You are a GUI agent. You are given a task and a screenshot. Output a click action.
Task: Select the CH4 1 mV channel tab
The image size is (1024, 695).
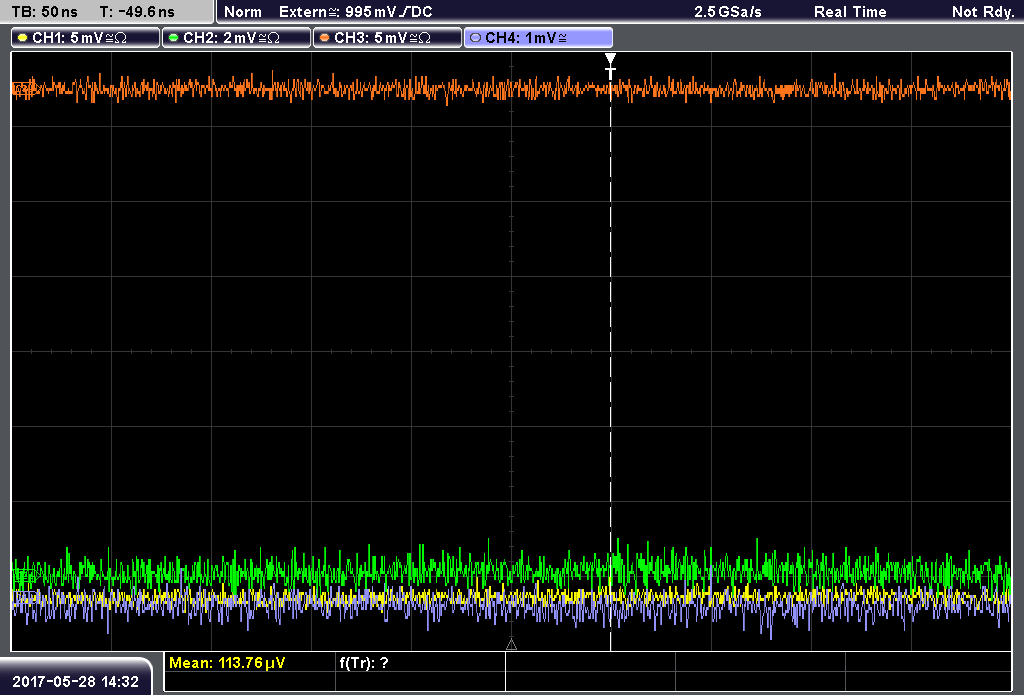point(538,38)
